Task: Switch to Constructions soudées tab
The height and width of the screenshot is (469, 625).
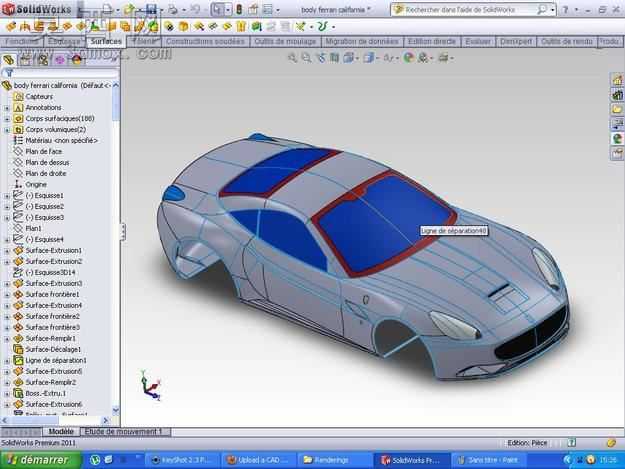Action: pos(205,41)
